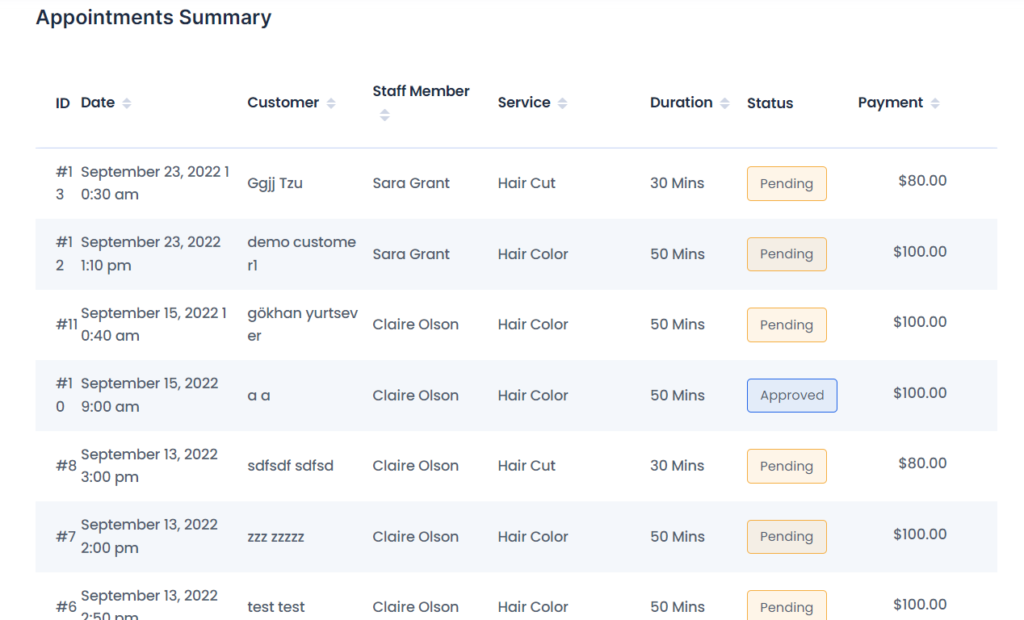Click the Pending badge for zzz zzzzz
The height and width of the screenshot is (620, 1024).
(x=786, y=536)
